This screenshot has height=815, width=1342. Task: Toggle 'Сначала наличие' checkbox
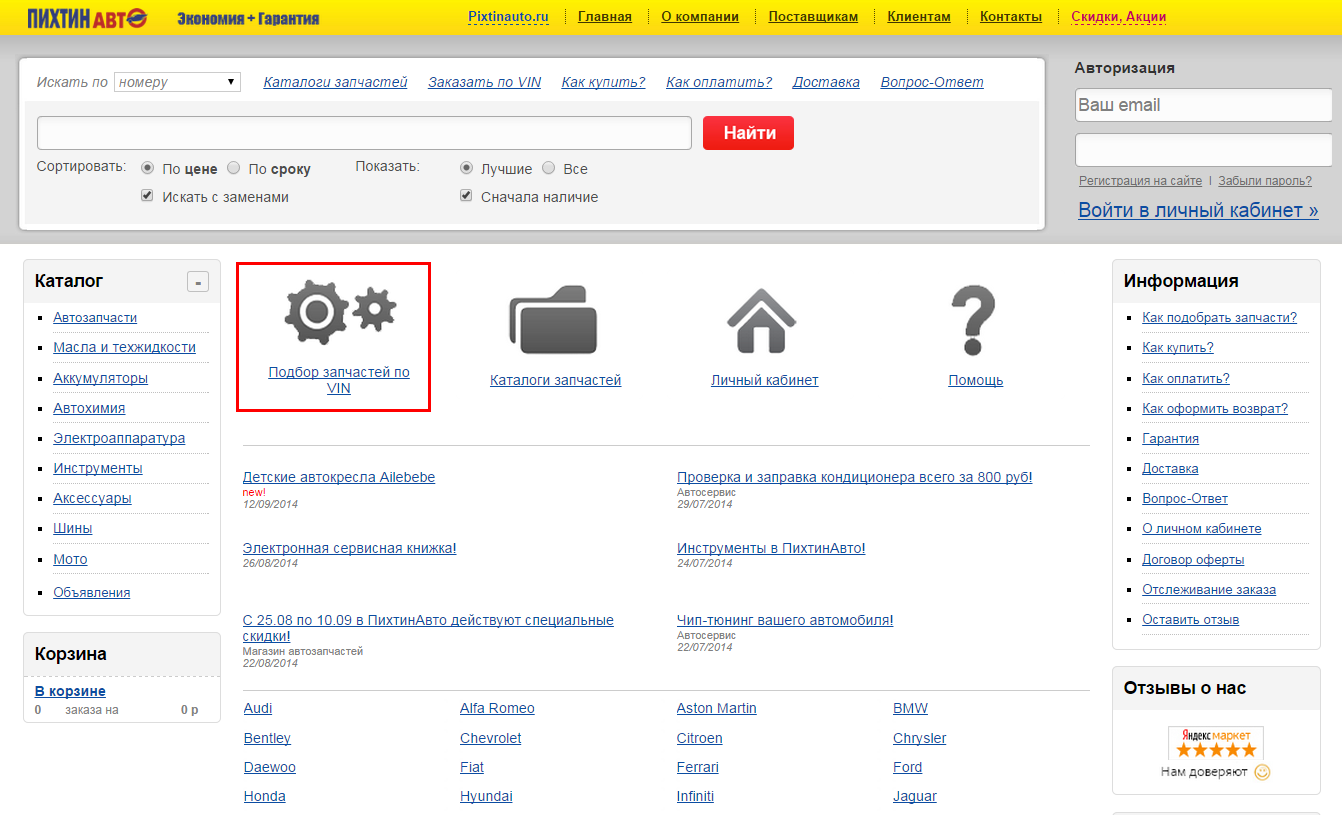[466, 196]
